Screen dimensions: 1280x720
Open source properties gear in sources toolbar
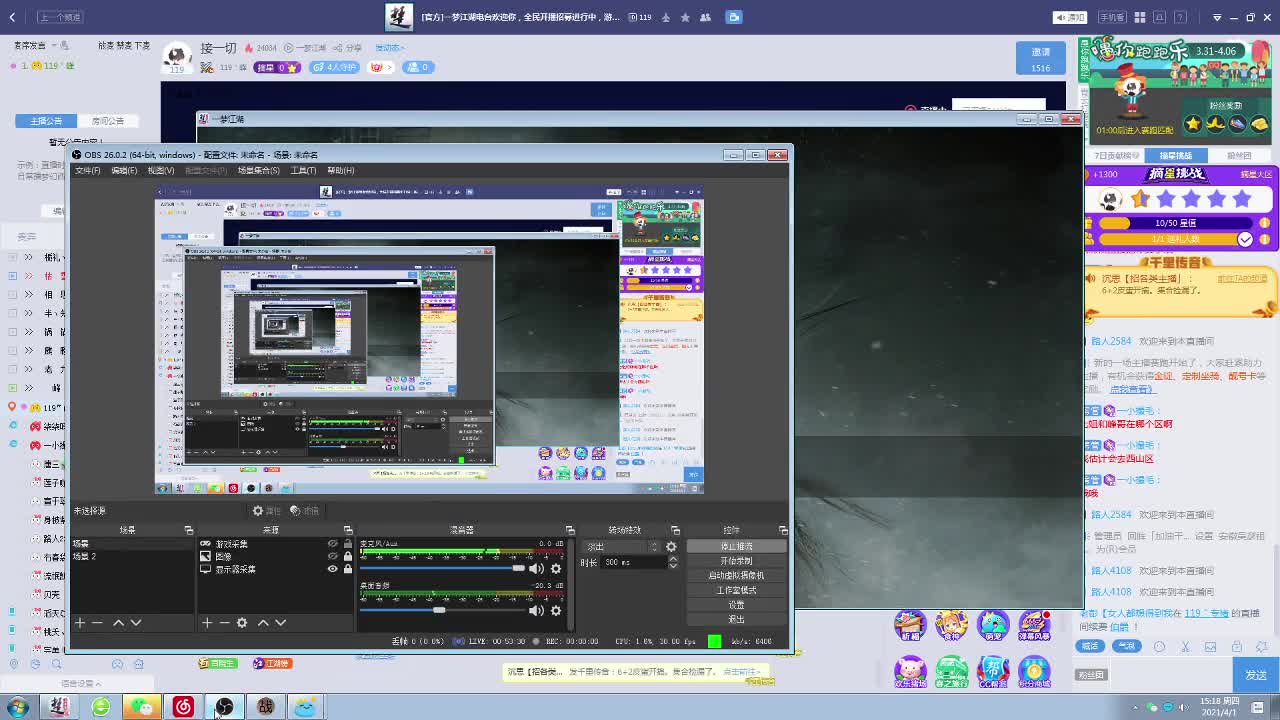pos(242,622)
